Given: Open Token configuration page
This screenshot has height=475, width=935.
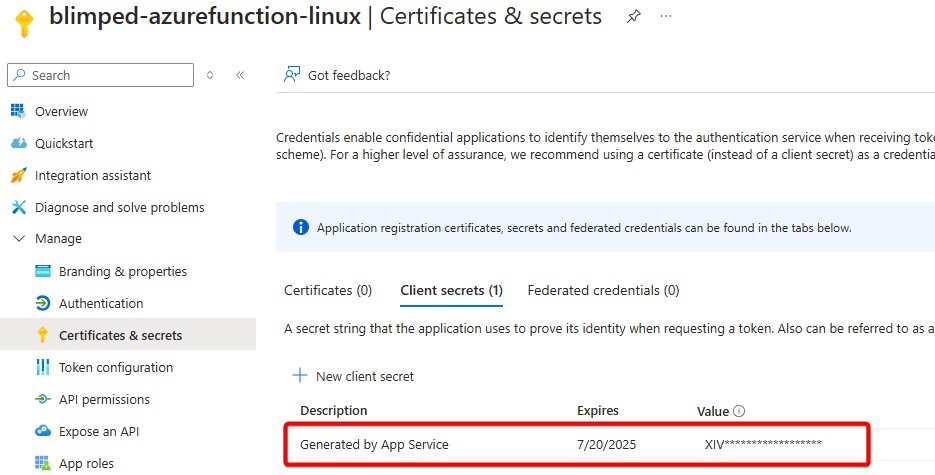Looking at the screenshot, I should 116,368.
